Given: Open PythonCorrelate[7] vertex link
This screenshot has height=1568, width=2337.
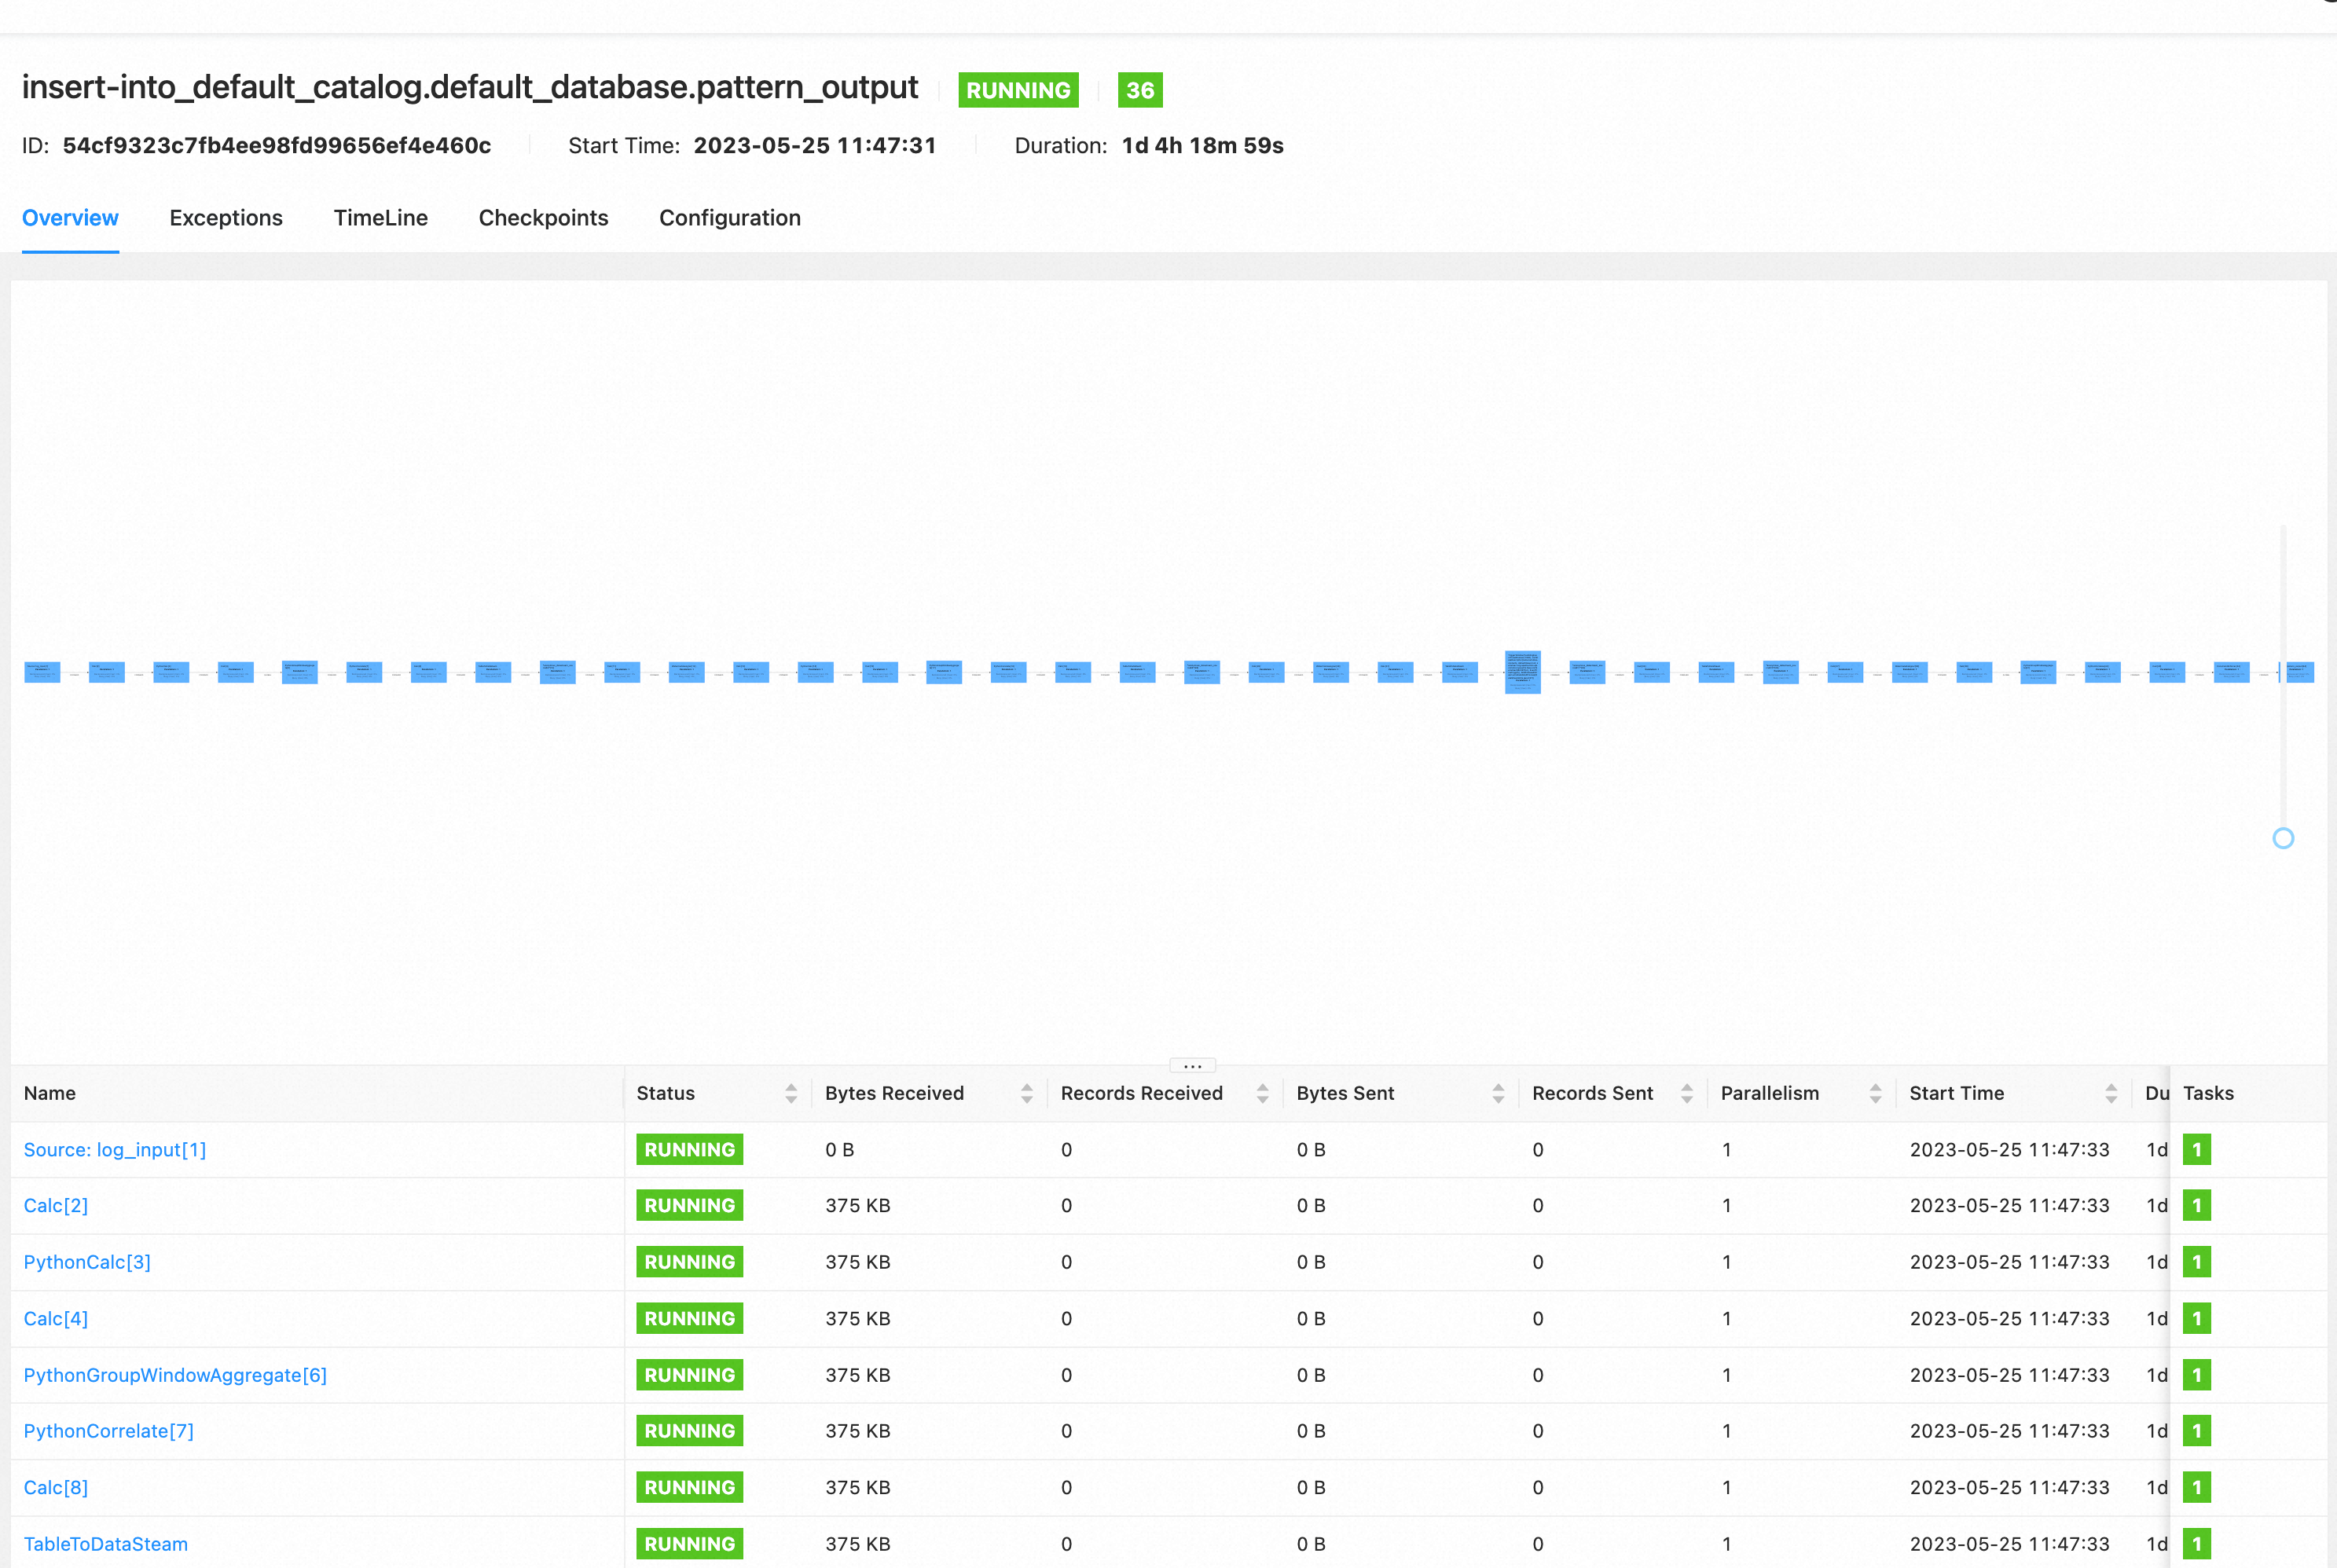Looking at the screenshot, I should [108, 1431].
